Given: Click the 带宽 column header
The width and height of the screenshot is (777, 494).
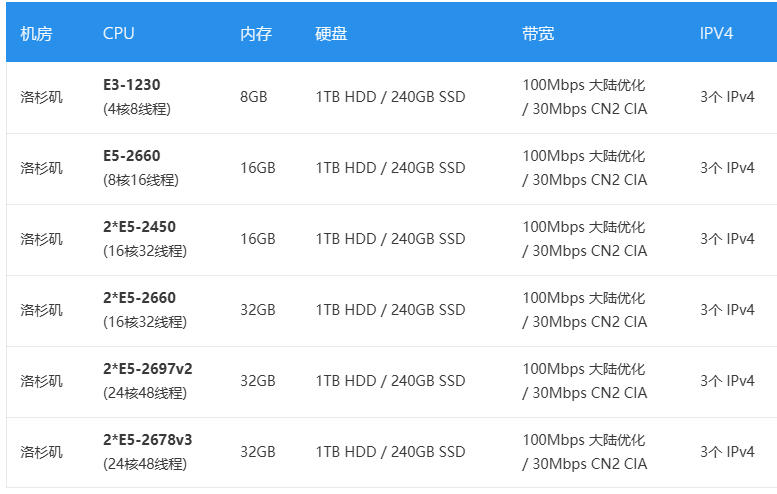Looking at the screenshot, I should 538,34.
